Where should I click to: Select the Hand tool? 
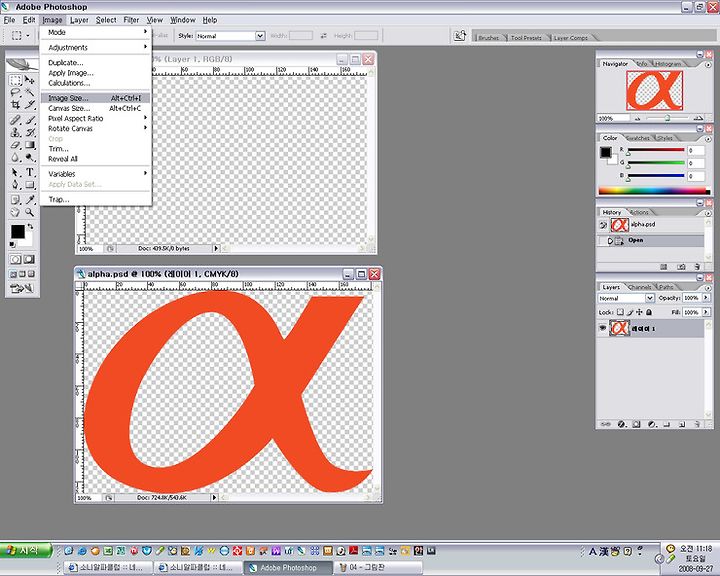pyautogui.click(x=15, y=213)
